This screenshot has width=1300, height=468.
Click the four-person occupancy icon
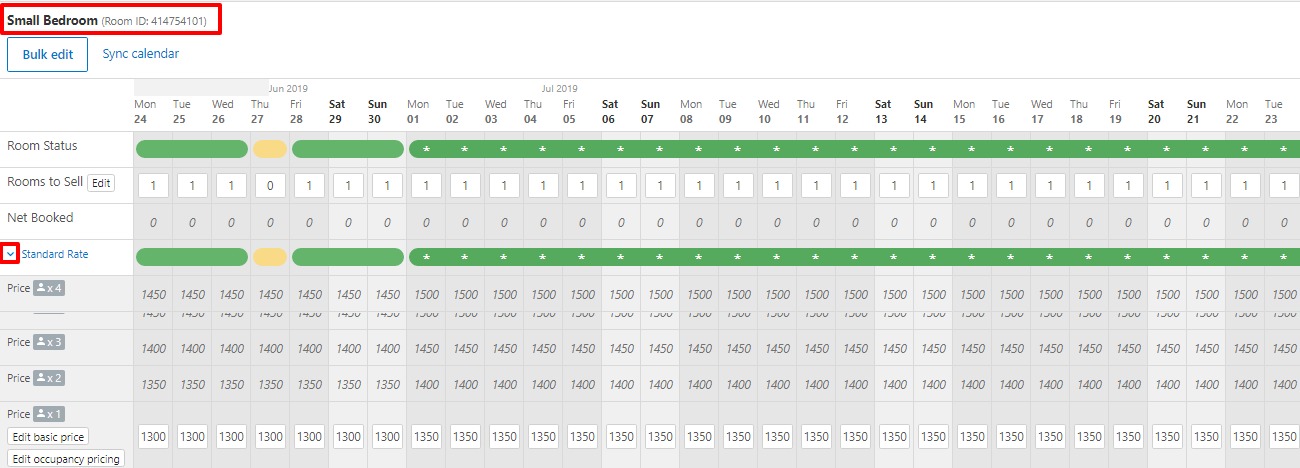(49, 288)
